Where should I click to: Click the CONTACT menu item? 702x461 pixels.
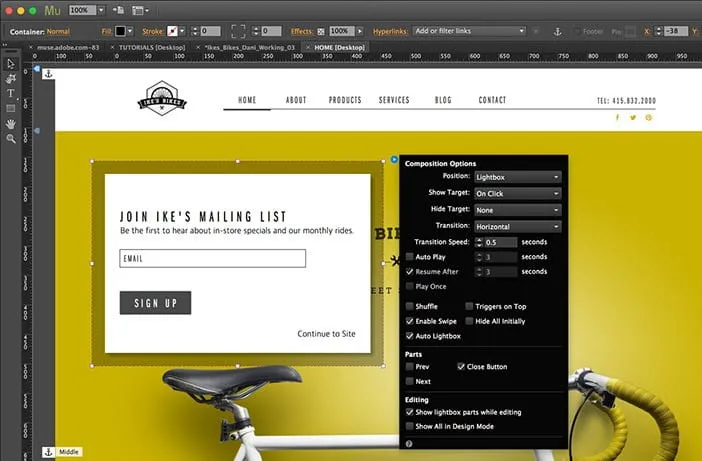[x=492, y=100]
